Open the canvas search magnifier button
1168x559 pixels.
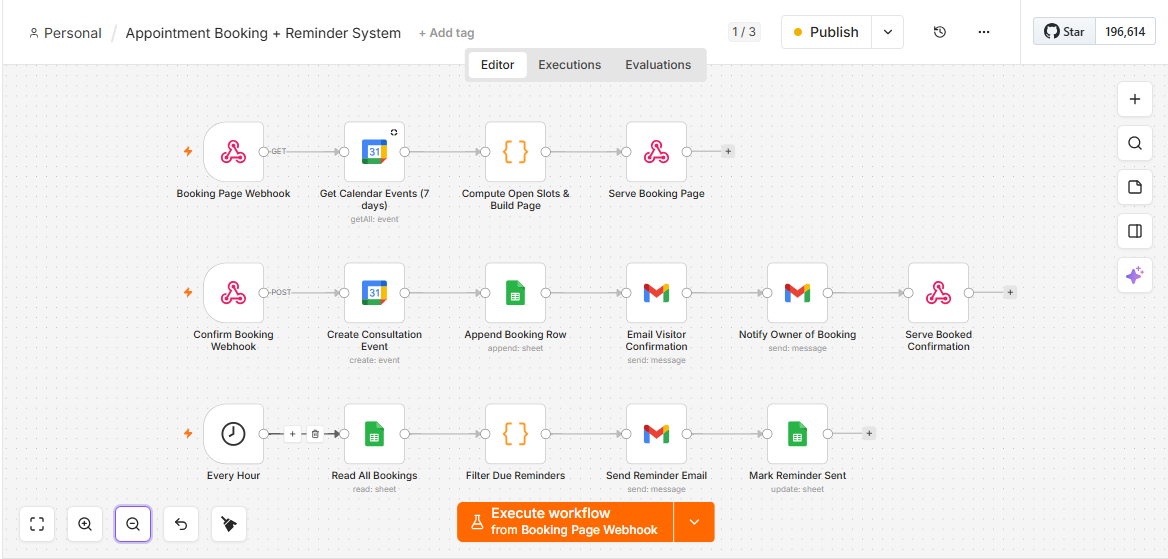pos(1134,143)
